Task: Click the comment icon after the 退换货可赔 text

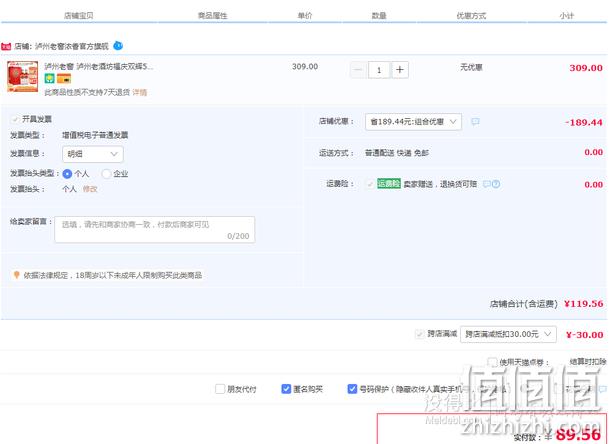Action: click(486, 184)
